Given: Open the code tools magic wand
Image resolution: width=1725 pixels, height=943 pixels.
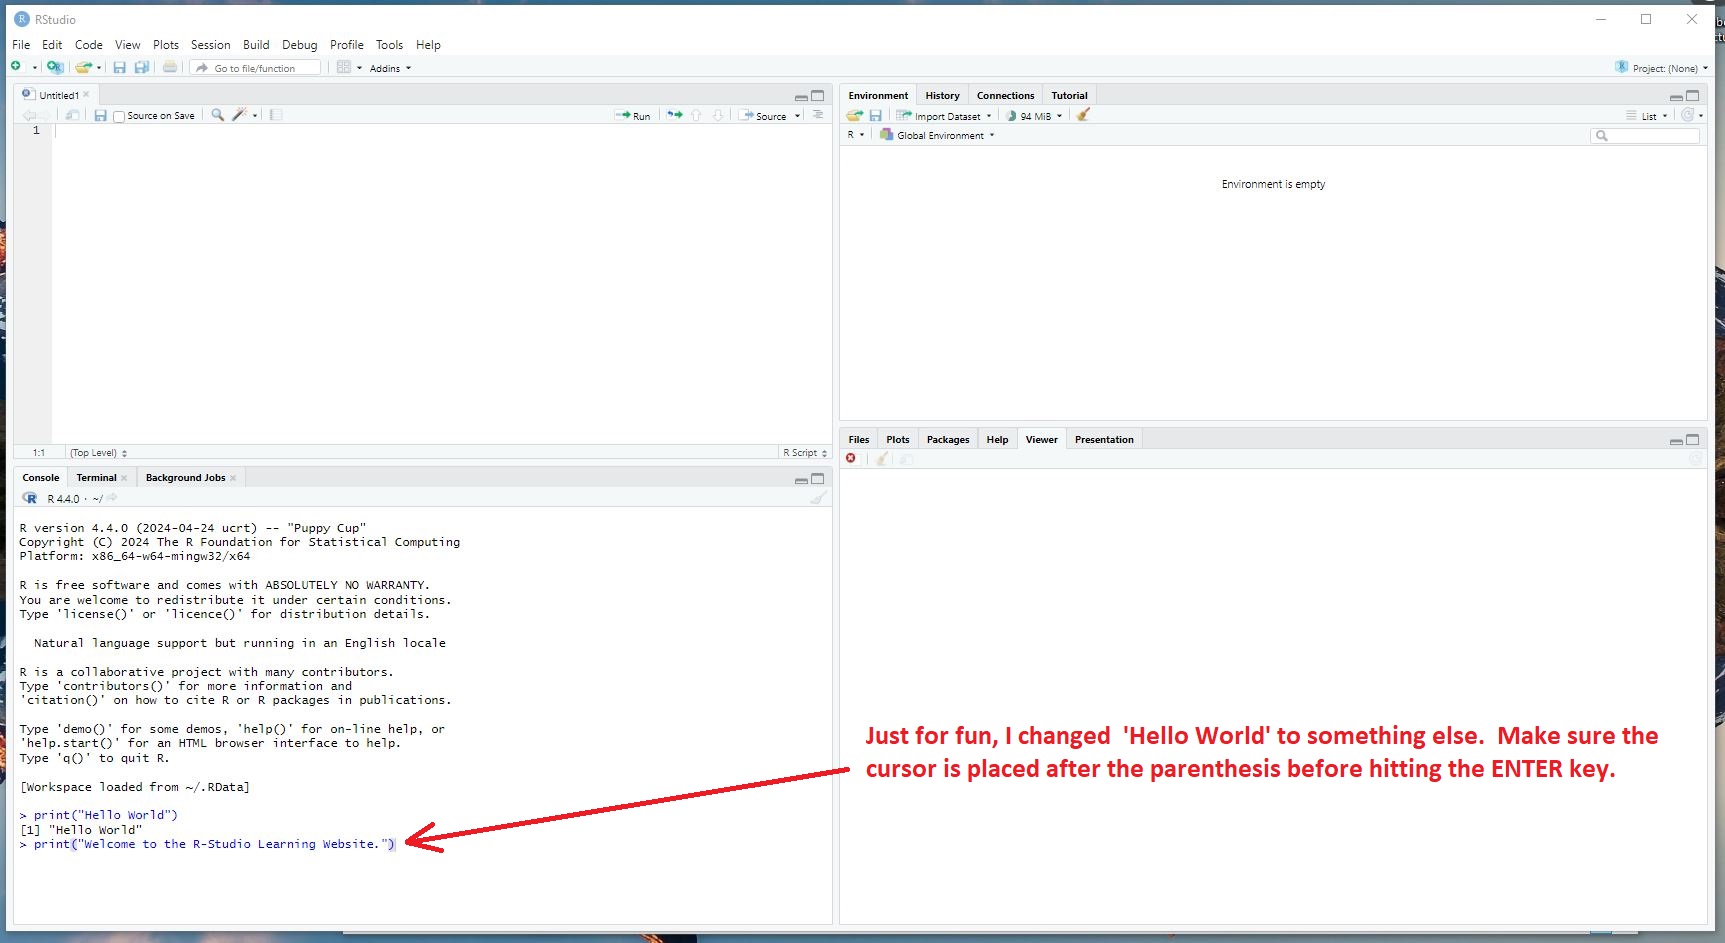Looking at the screenshot, I should (239, 115).
